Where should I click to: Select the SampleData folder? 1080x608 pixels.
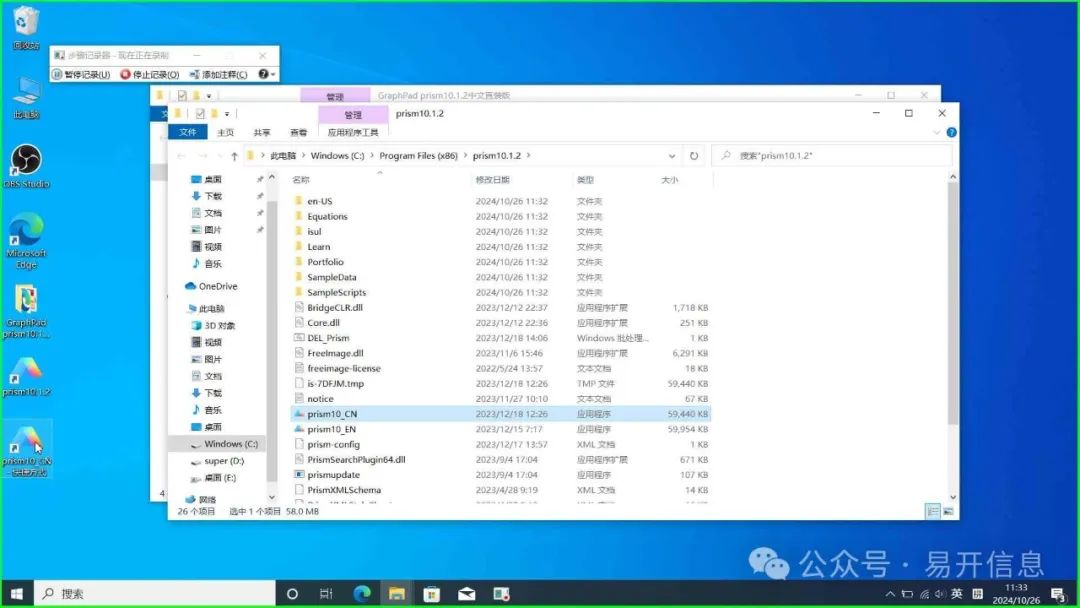tap(331, 277)
